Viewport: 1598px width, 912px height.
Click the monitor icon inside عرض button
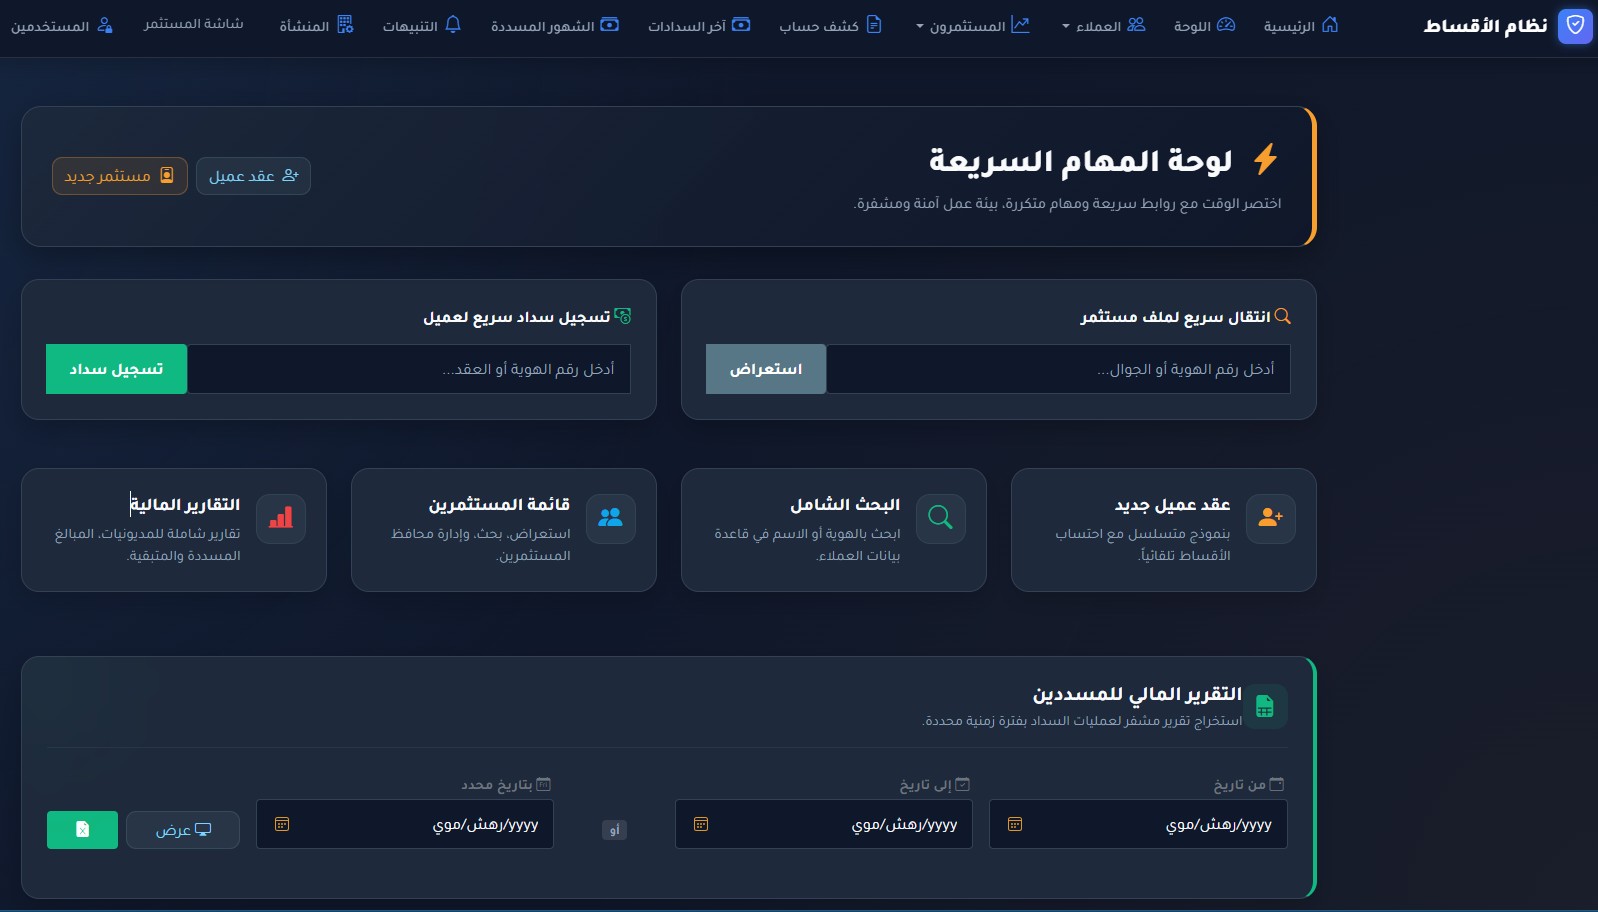[x=203, y=830]
